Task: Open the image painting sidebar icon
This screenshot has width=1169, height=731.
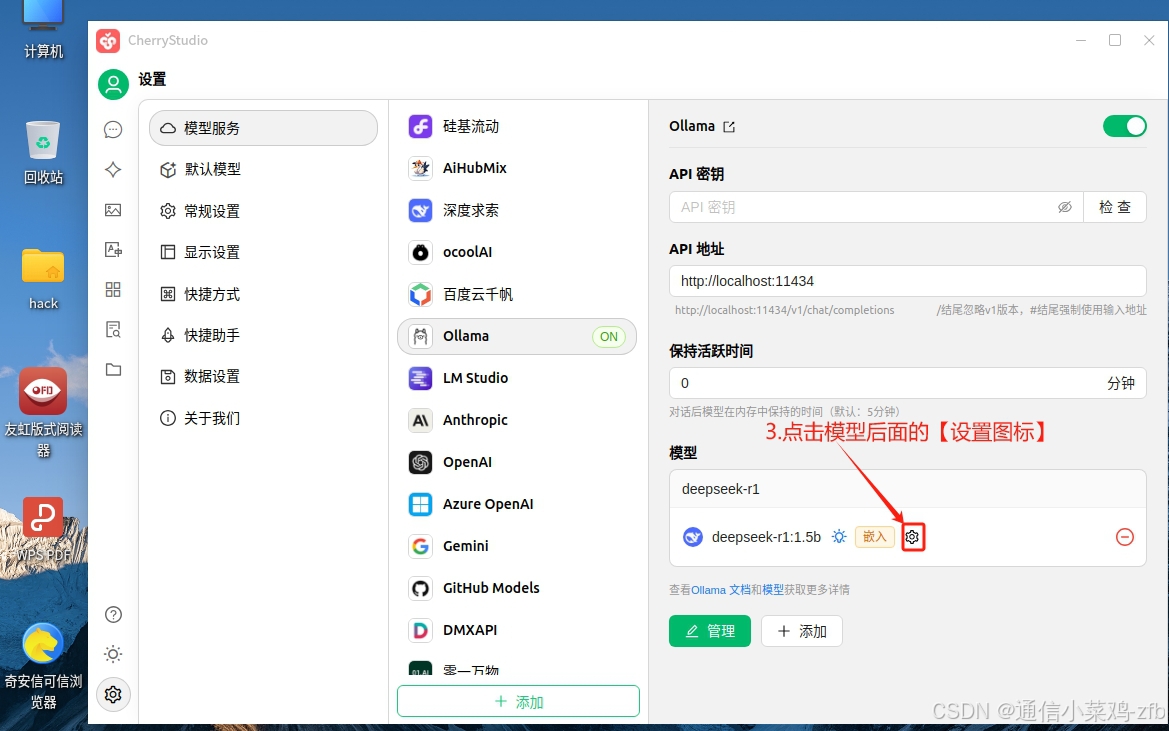Action: (113, 210)
